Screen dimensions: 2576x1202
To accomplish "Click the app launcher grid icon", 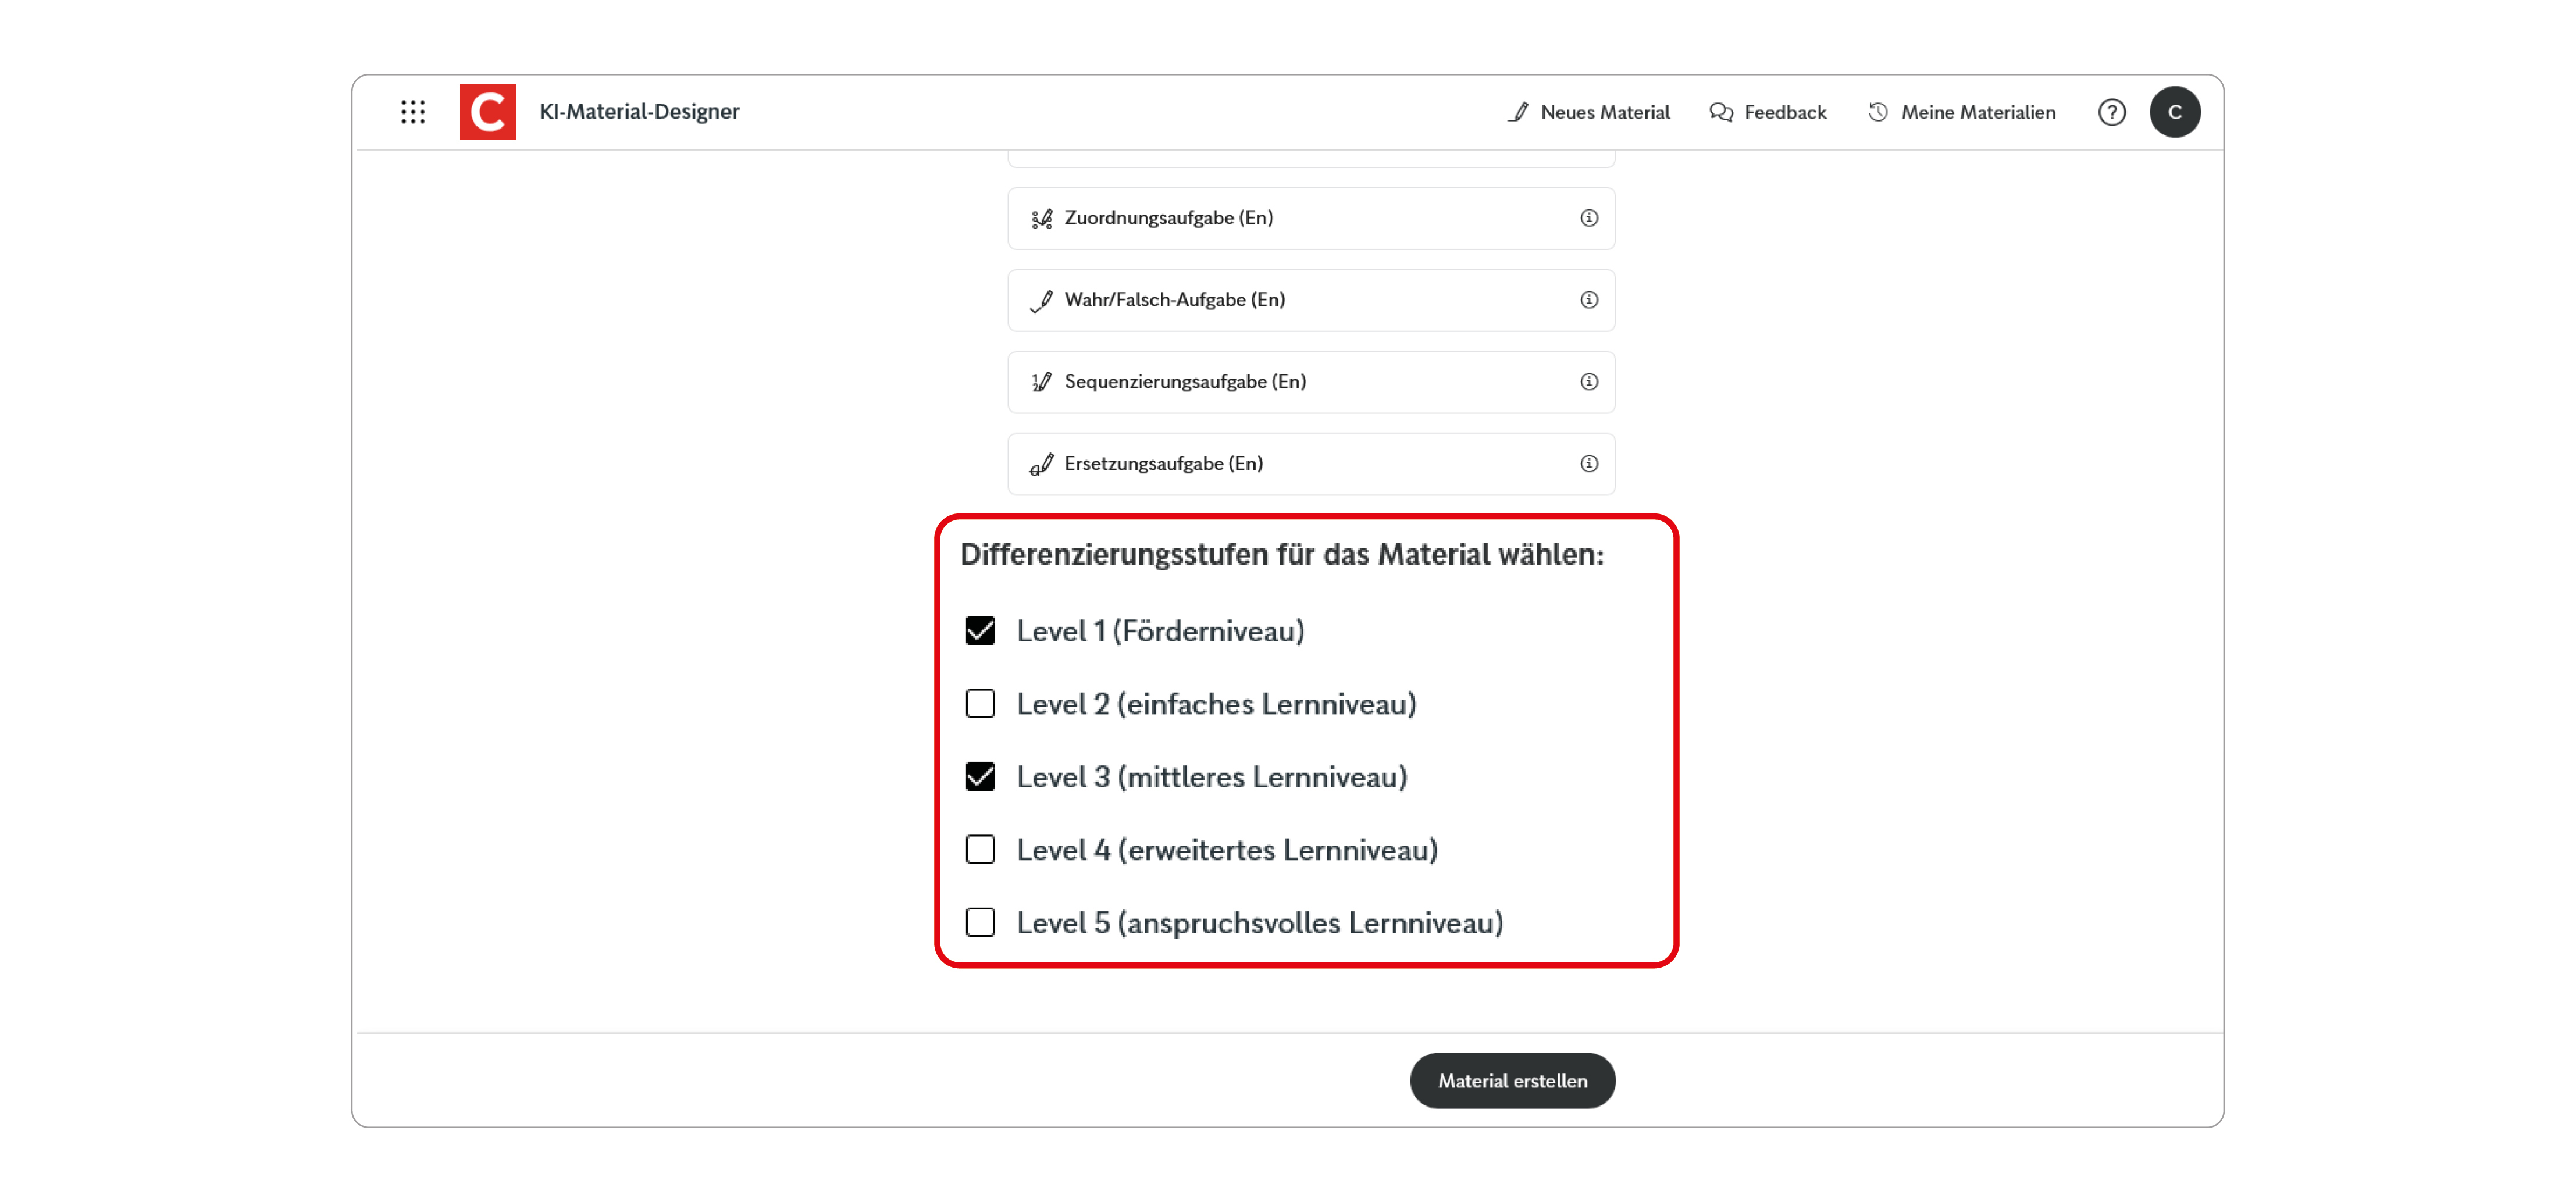I will [412, 112].
